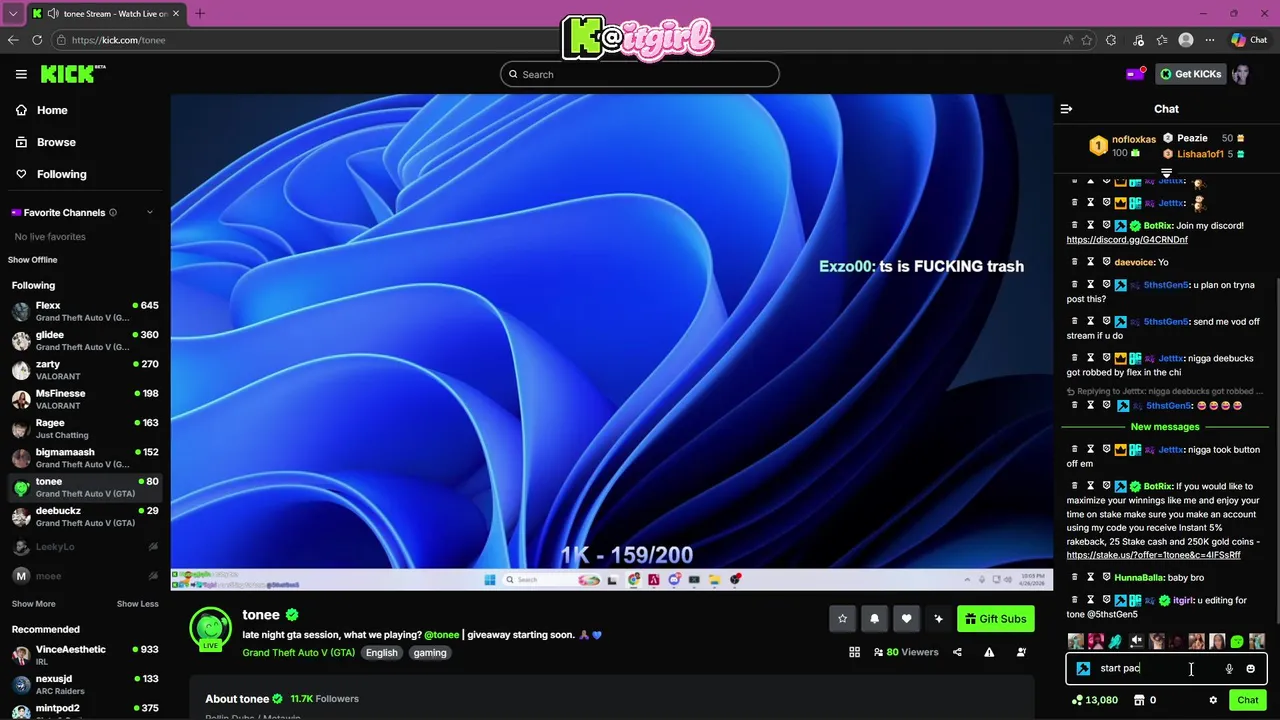This screenshot has height=720, width=1280.
Task: Share the stream via share icon
Action: tap(957, 652)
